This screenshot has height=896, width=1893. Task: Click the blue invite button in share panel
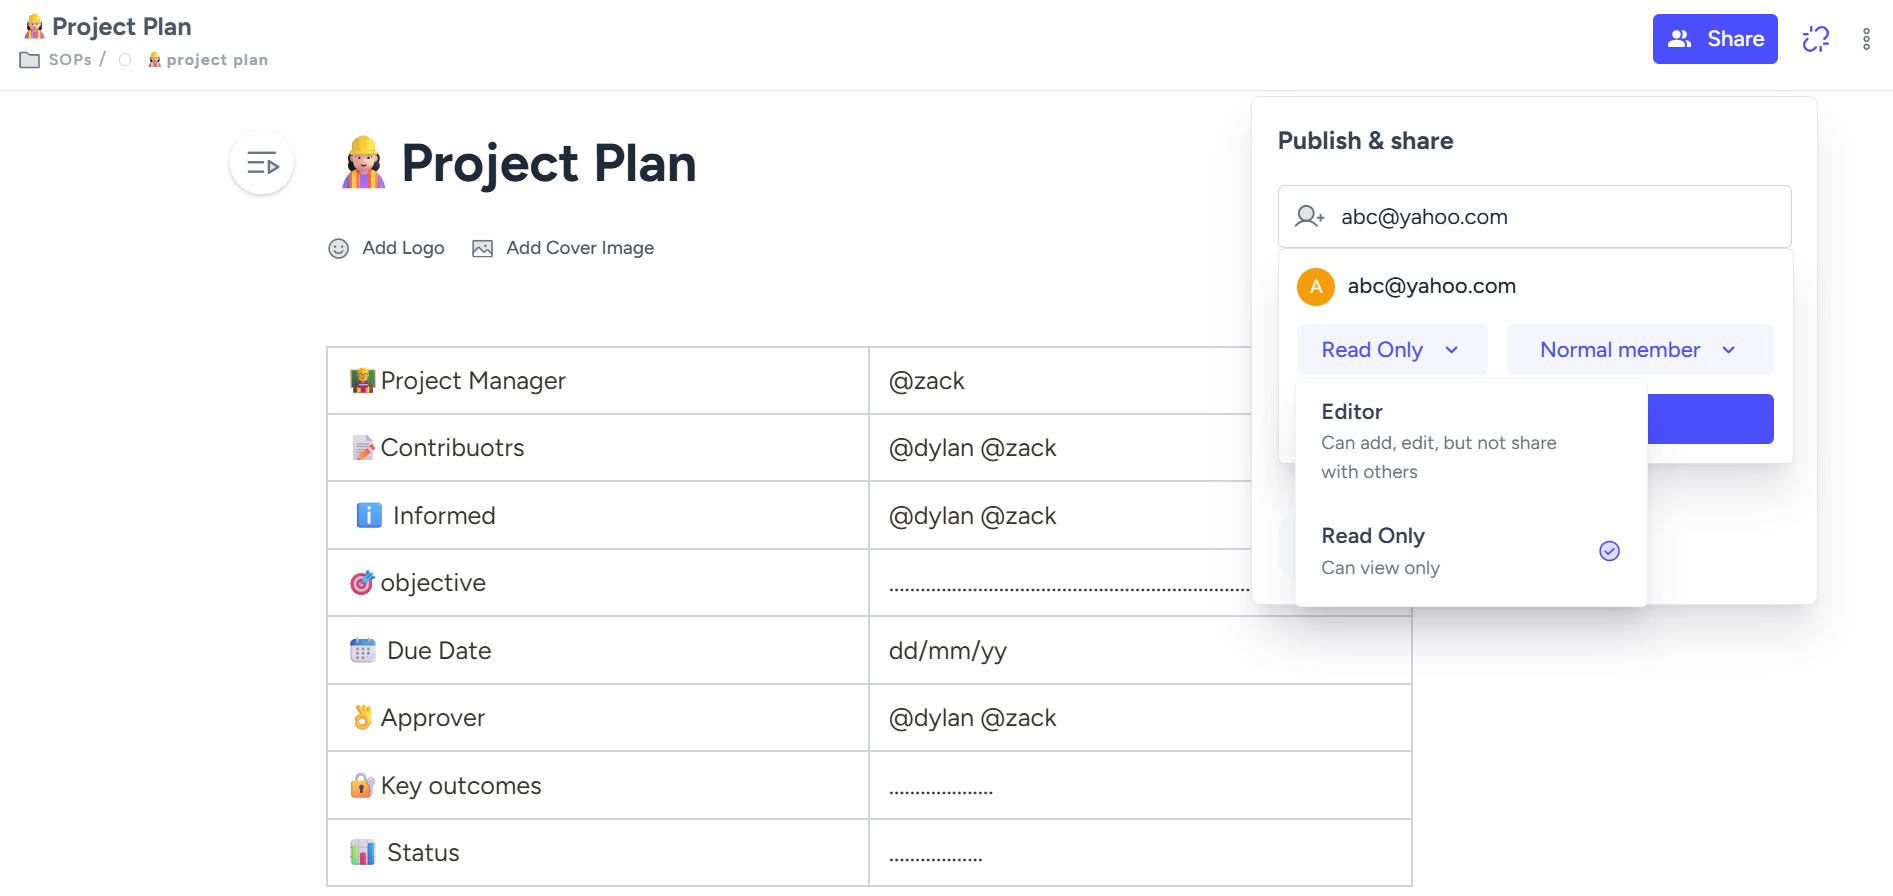point(1710,419)
